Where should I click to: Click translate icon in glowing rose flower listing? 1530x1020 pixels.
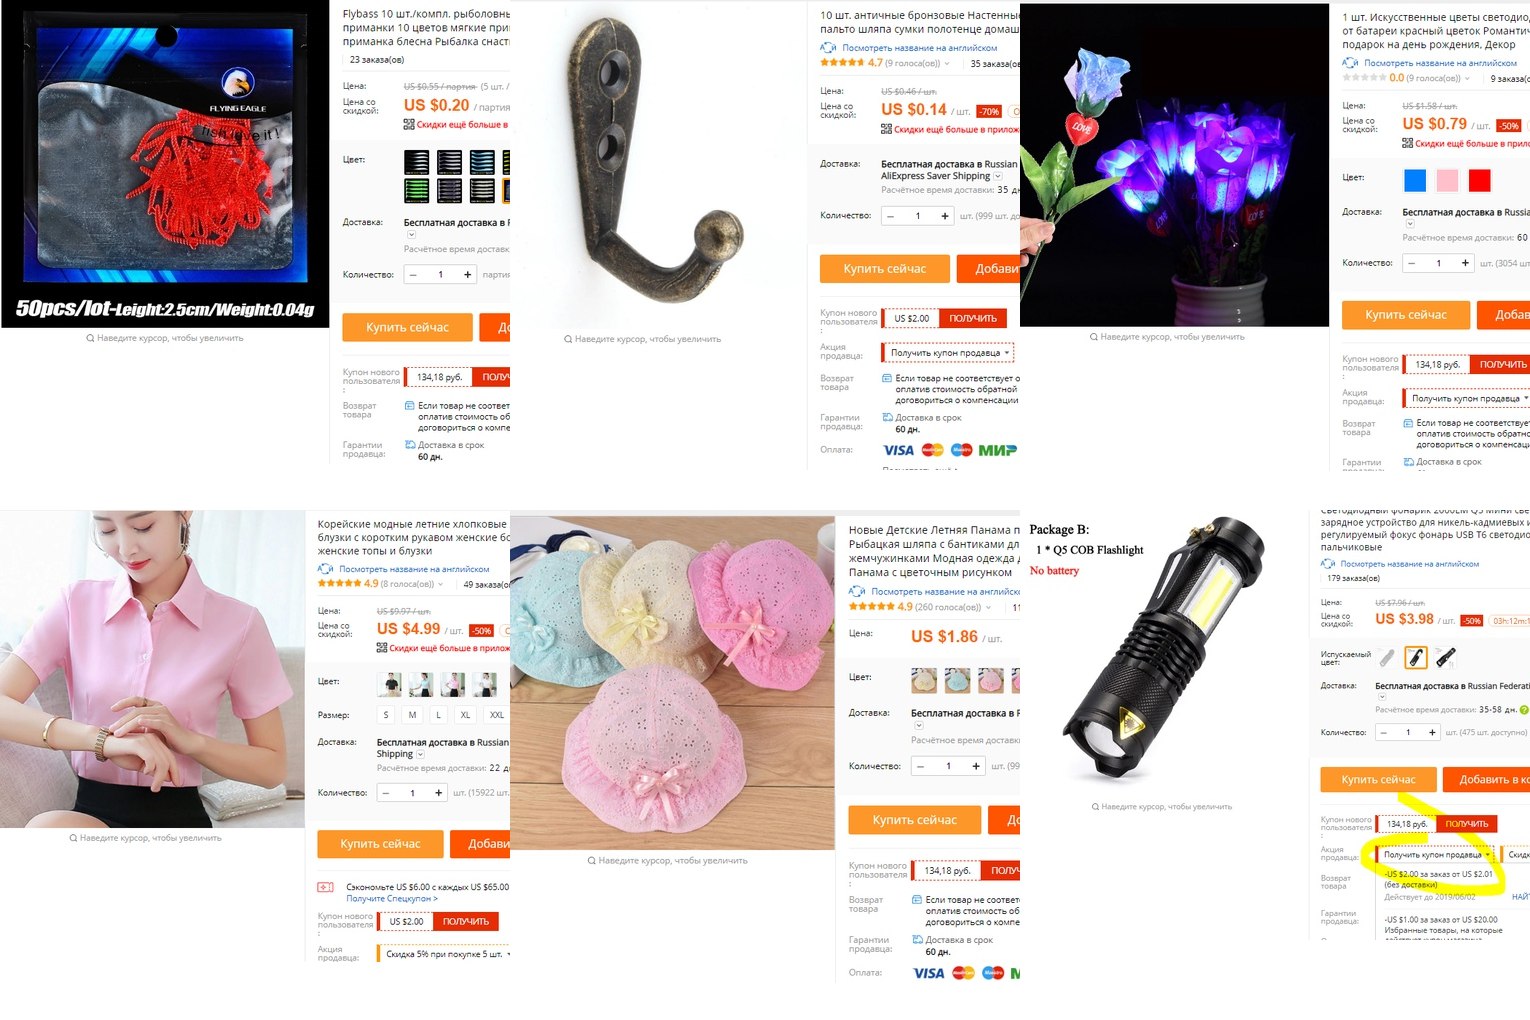coord(1350,63)
